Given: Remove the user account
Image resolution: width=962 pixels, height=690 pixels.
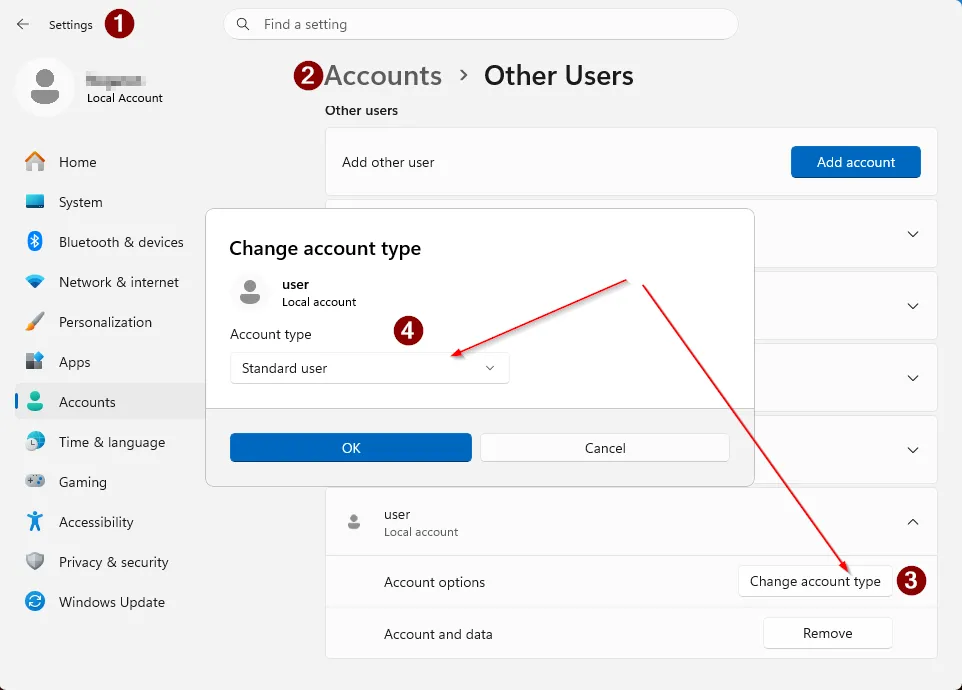Looking at the screenshot, I should click(827, 633).
